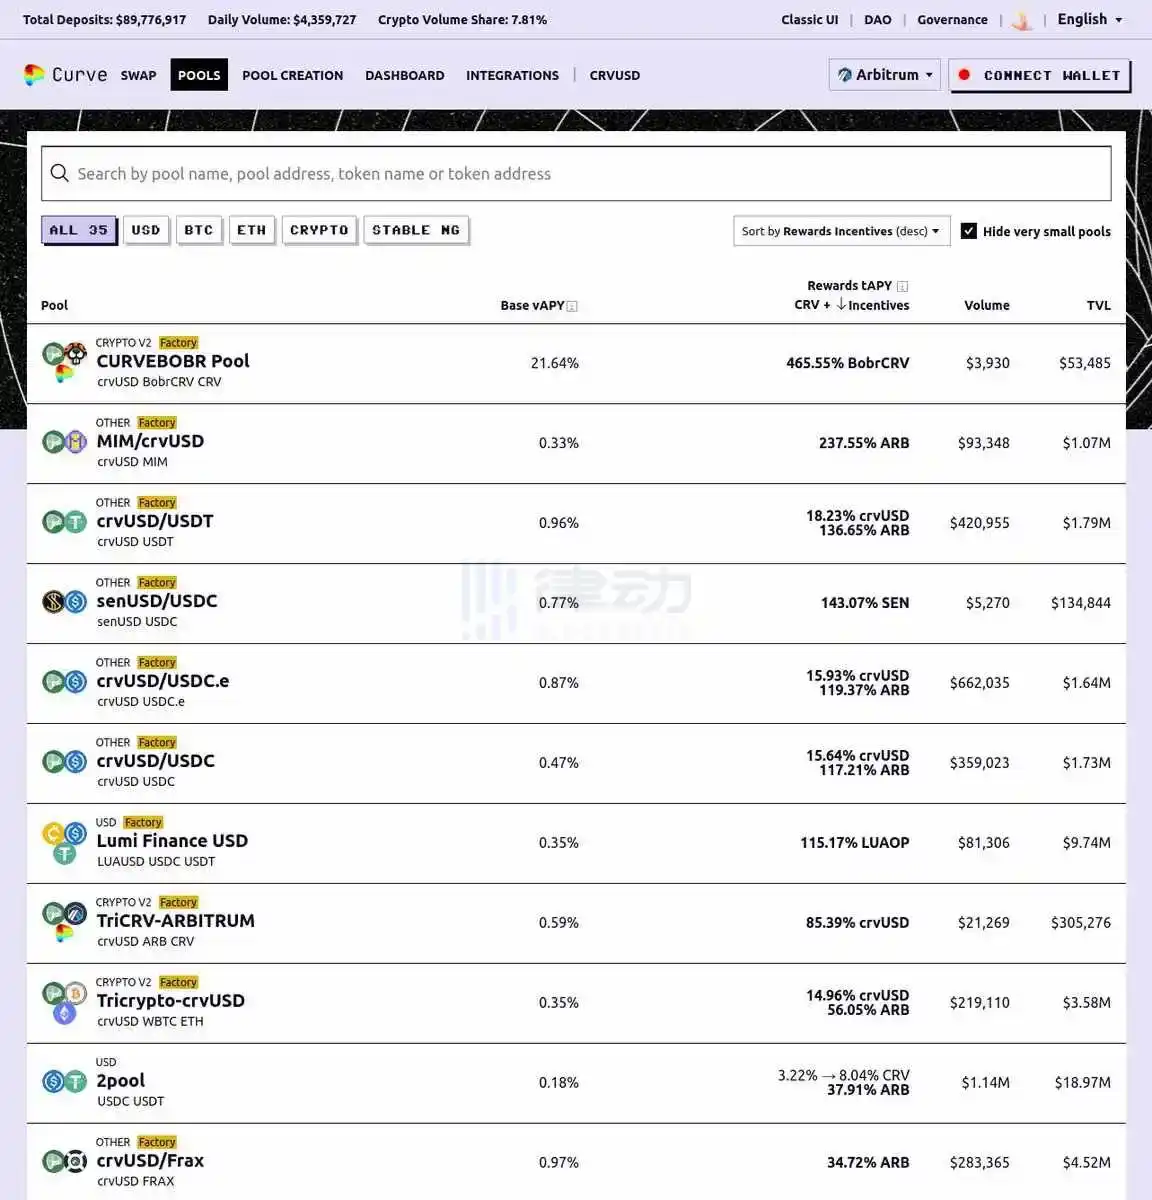The height and width of the screenshot is (1200, 1152).
Task: Sort by Volume column header
Action: pos(987,306)
